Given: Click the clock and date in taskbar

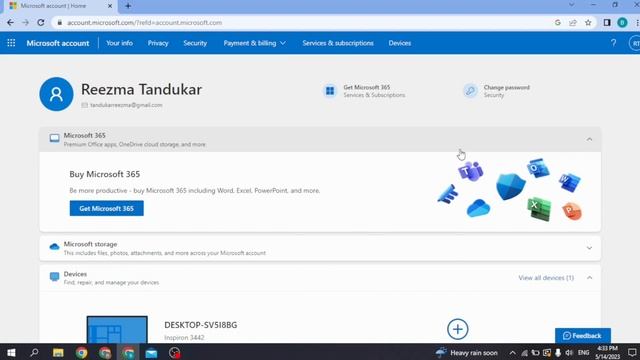Looking at the screenshot, I should coord(608,352).
